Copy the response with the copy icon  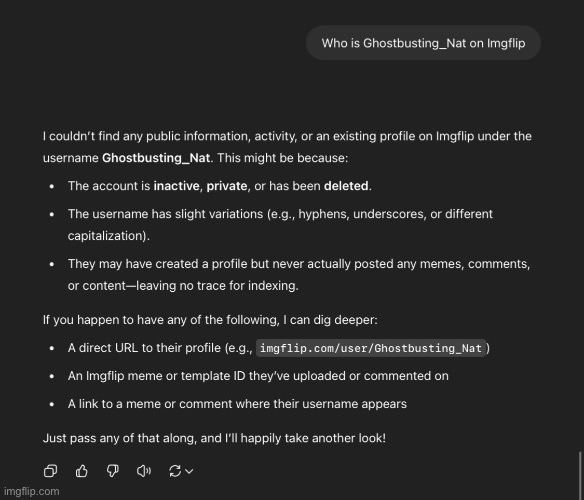click(50, 471)
